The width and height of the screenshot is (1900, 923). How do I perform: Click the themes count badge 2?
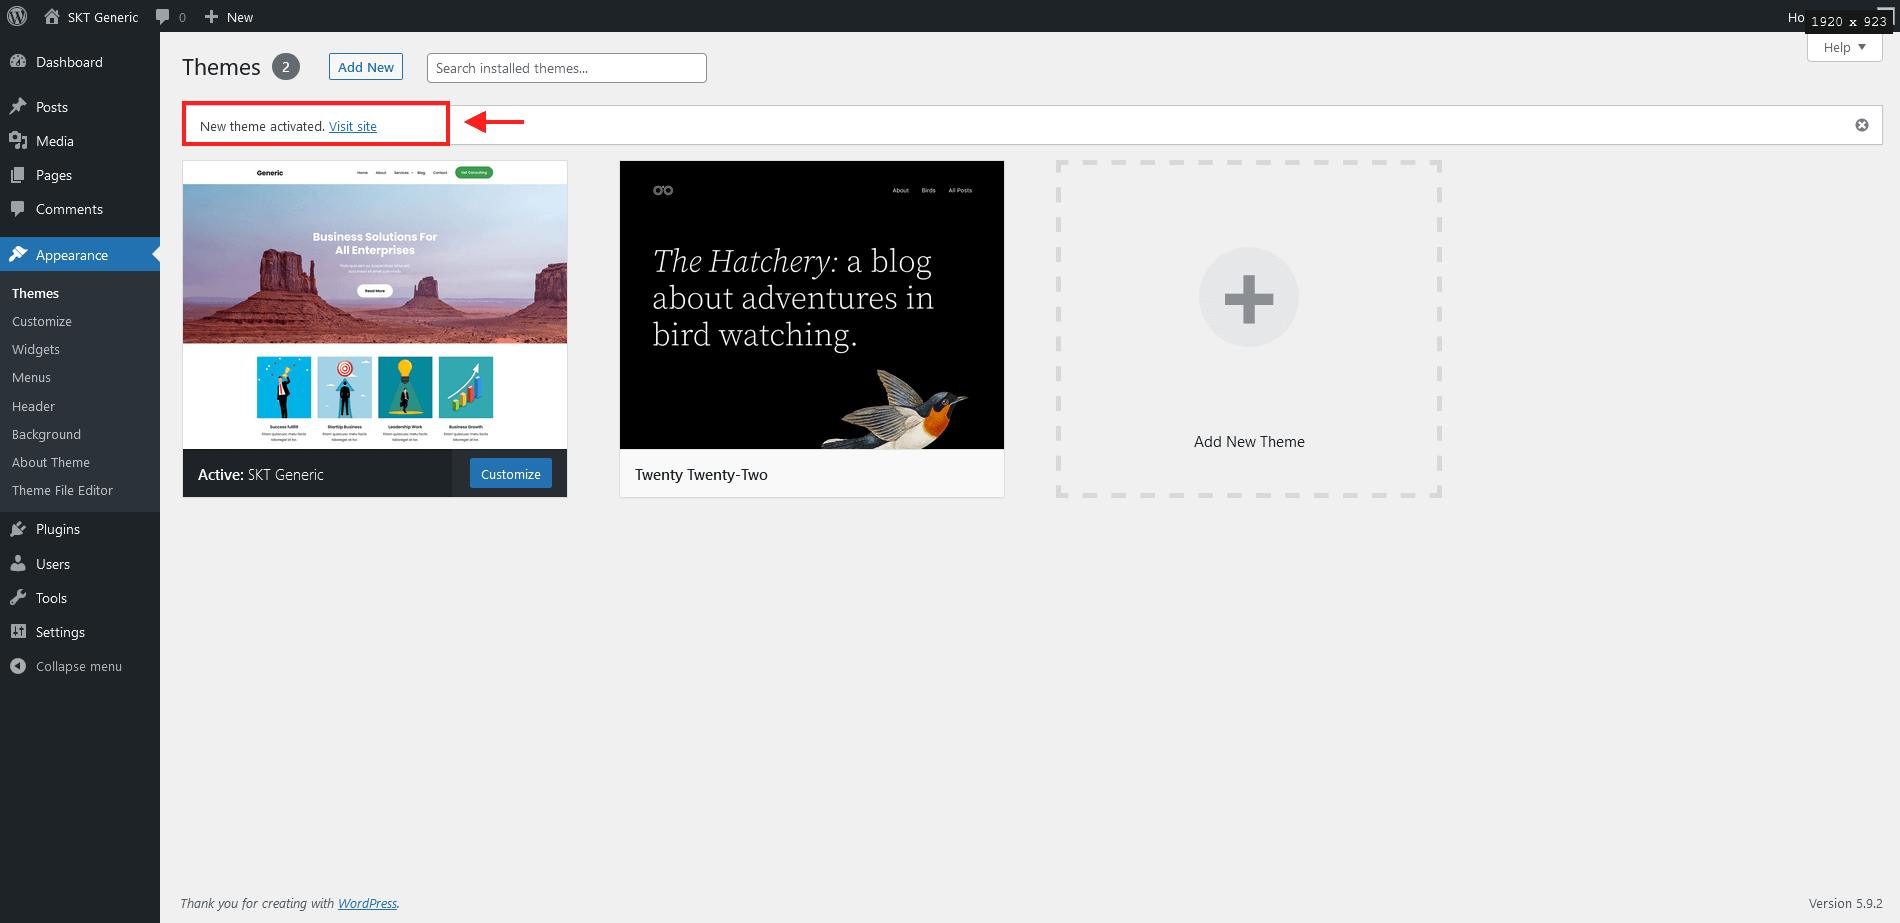pos(286,67)
